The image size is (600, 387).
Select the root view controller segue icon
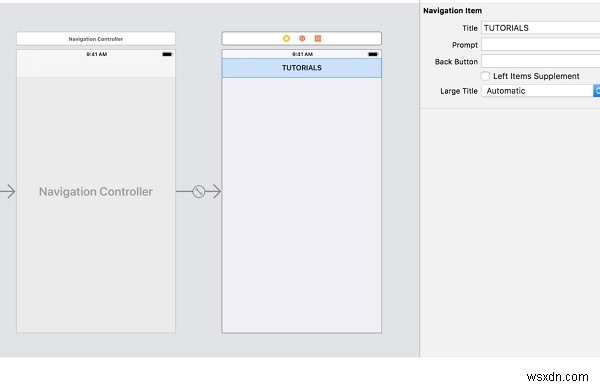pyautogui.click(x=199, y=191)
